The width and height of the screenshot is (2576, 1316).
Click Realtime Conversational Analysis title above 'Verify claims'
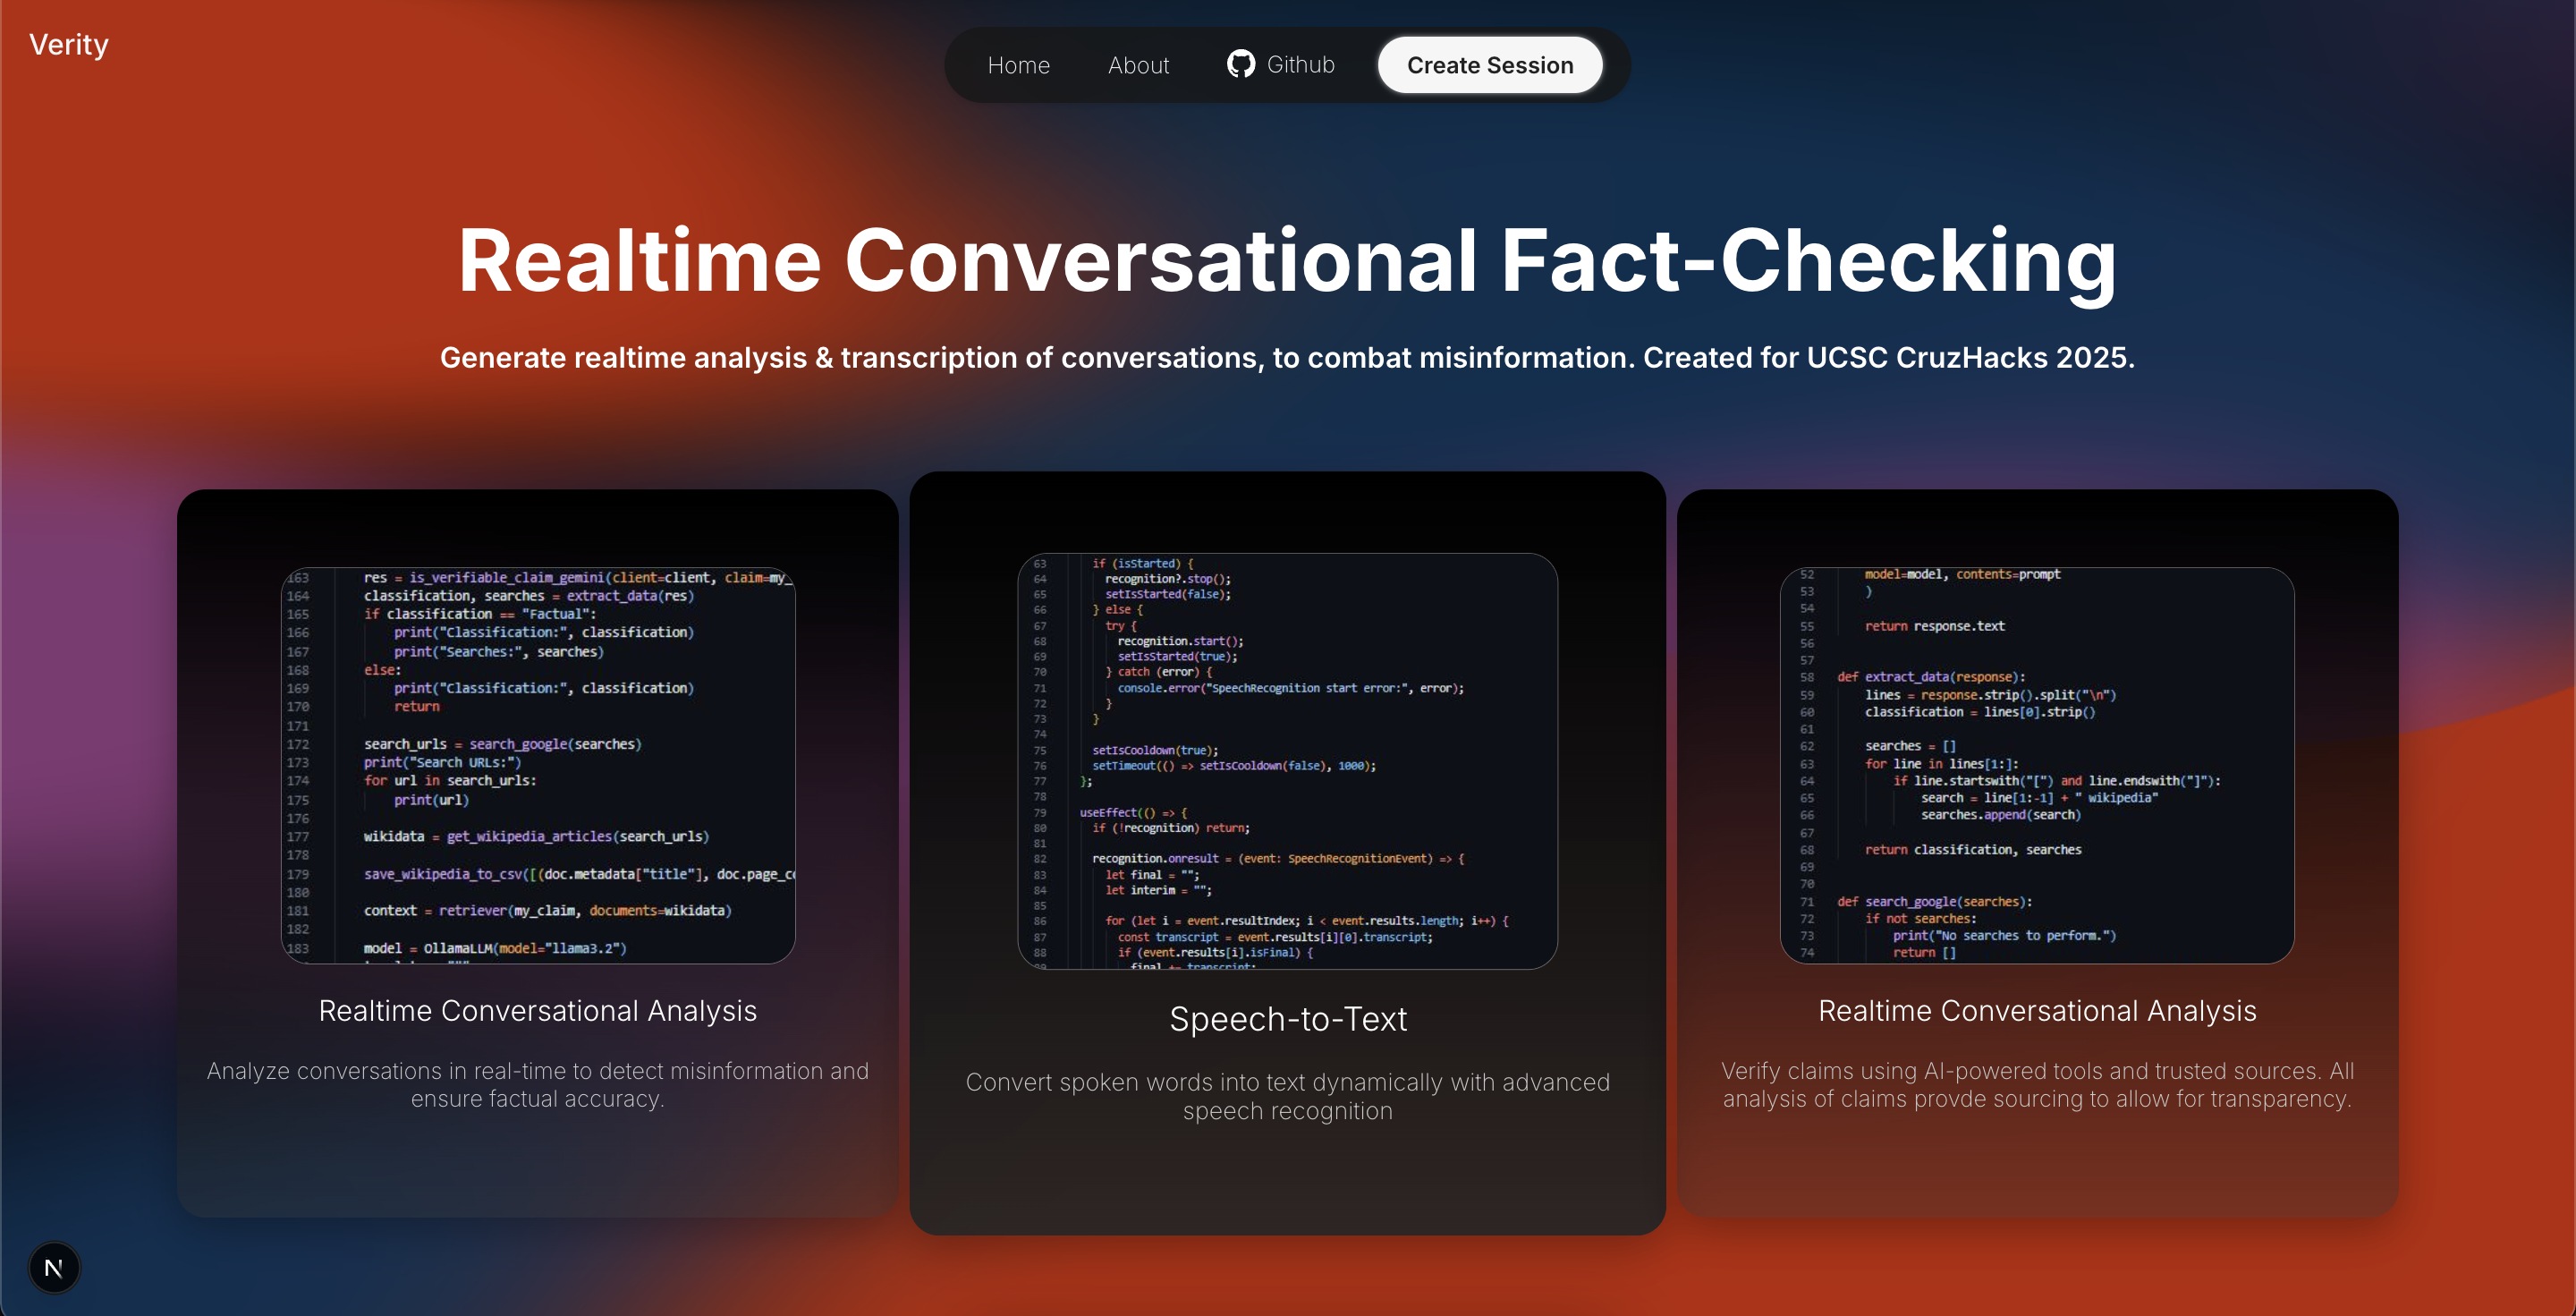coord(2037,1011)
